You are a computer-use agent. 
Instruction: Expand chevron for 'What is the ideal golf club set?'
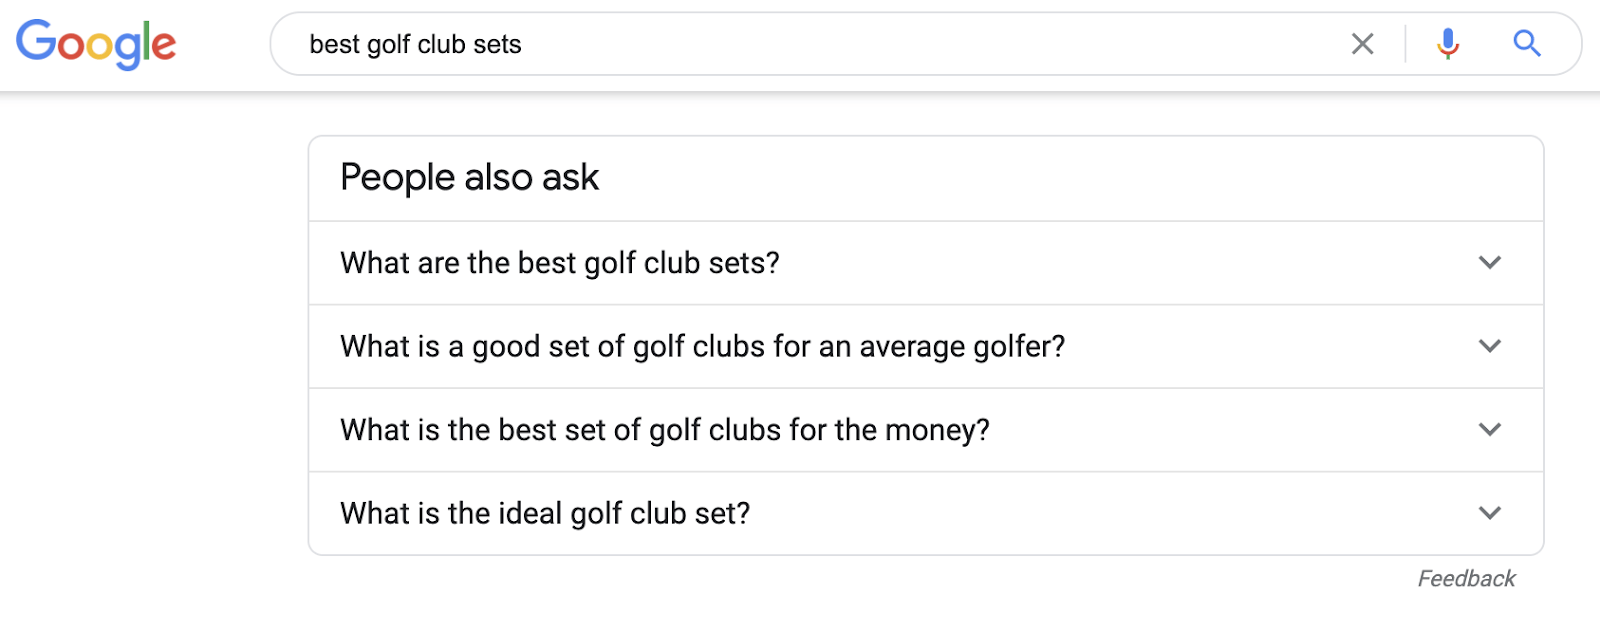1489,513
